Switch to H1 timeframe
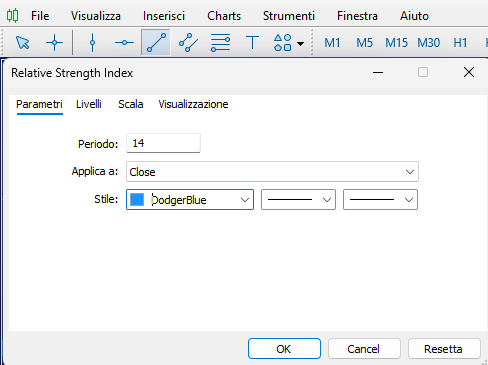 tap(460, 43)
